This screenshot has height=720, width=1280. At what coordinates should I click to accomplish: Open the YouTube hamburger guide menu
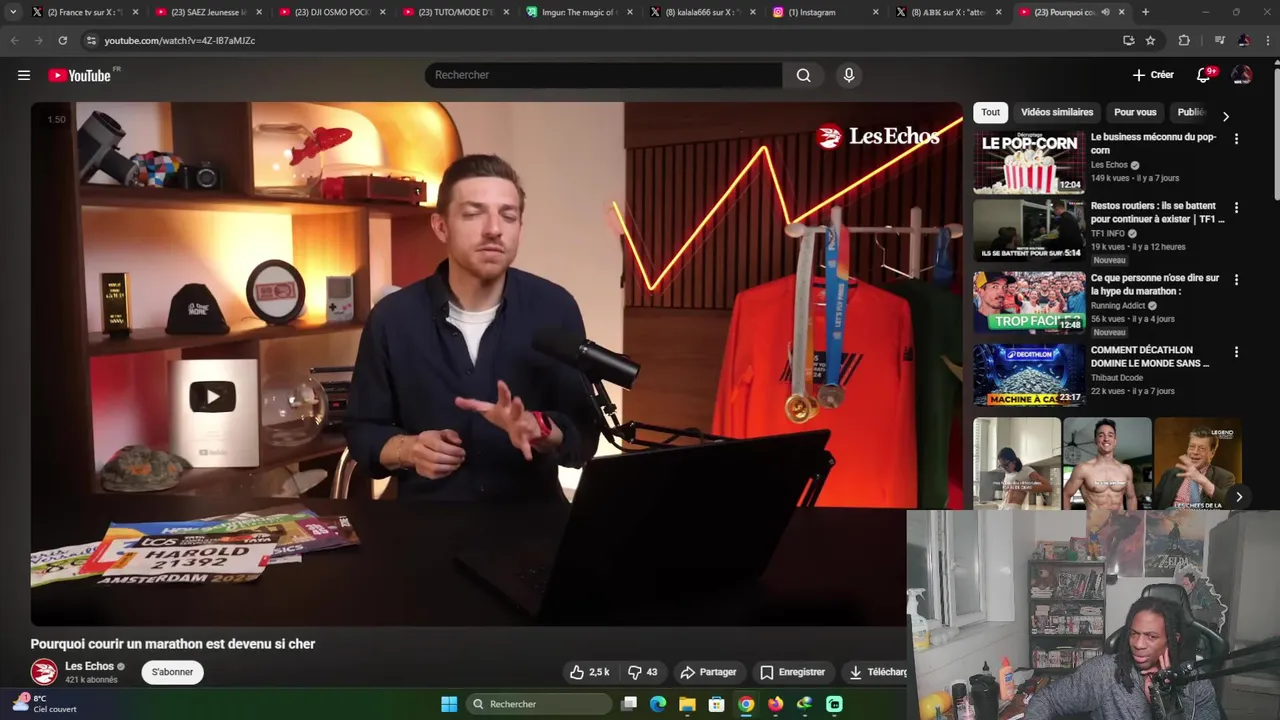pyautogui.click(x=24, y=75)
